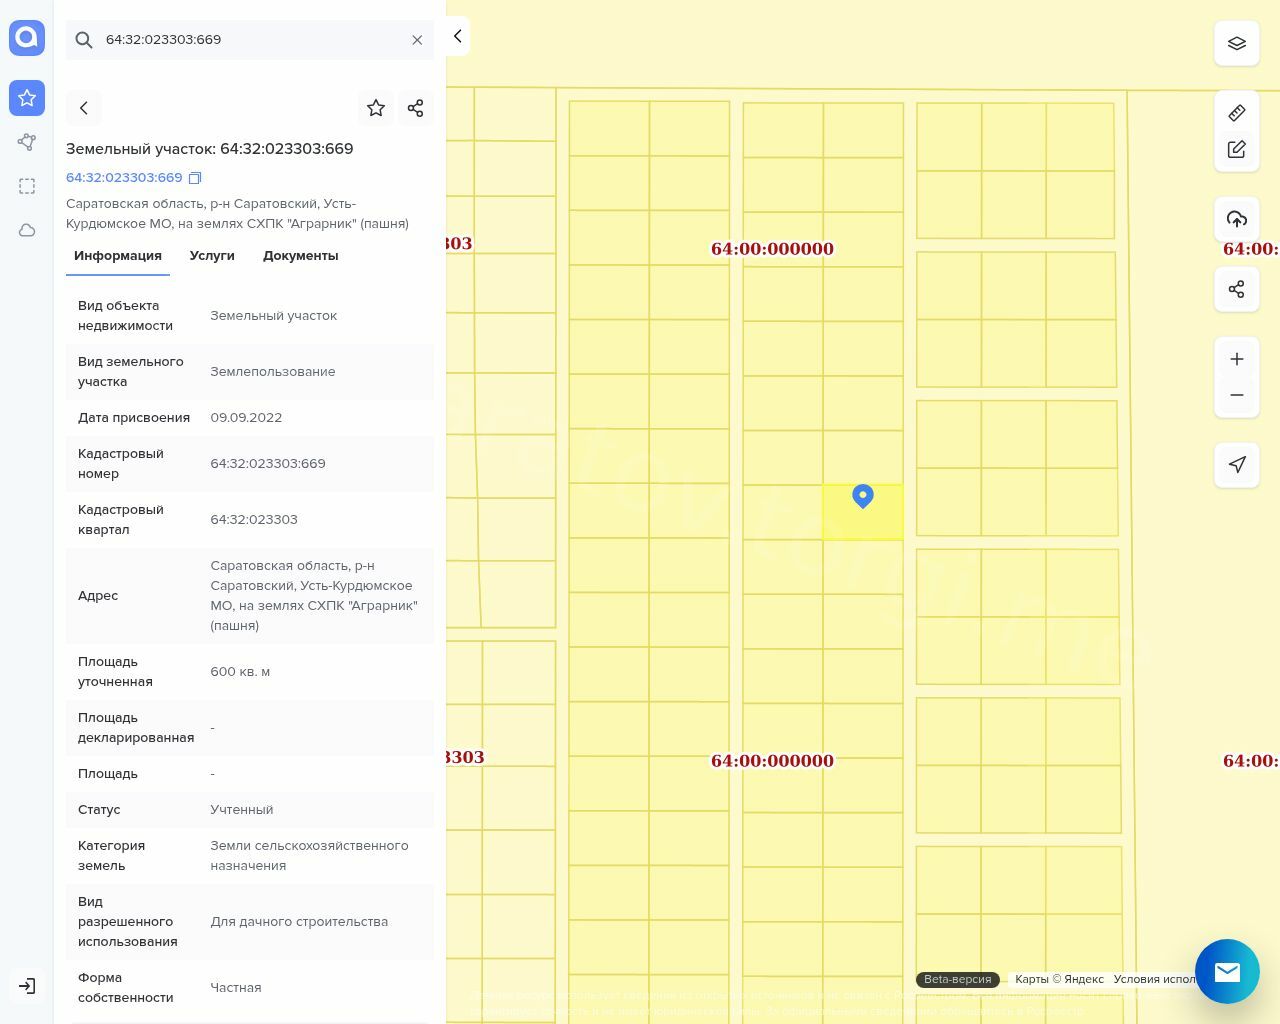Open the map layers switcher
Viewport: 1280px width, 1024px height.
1237,44
